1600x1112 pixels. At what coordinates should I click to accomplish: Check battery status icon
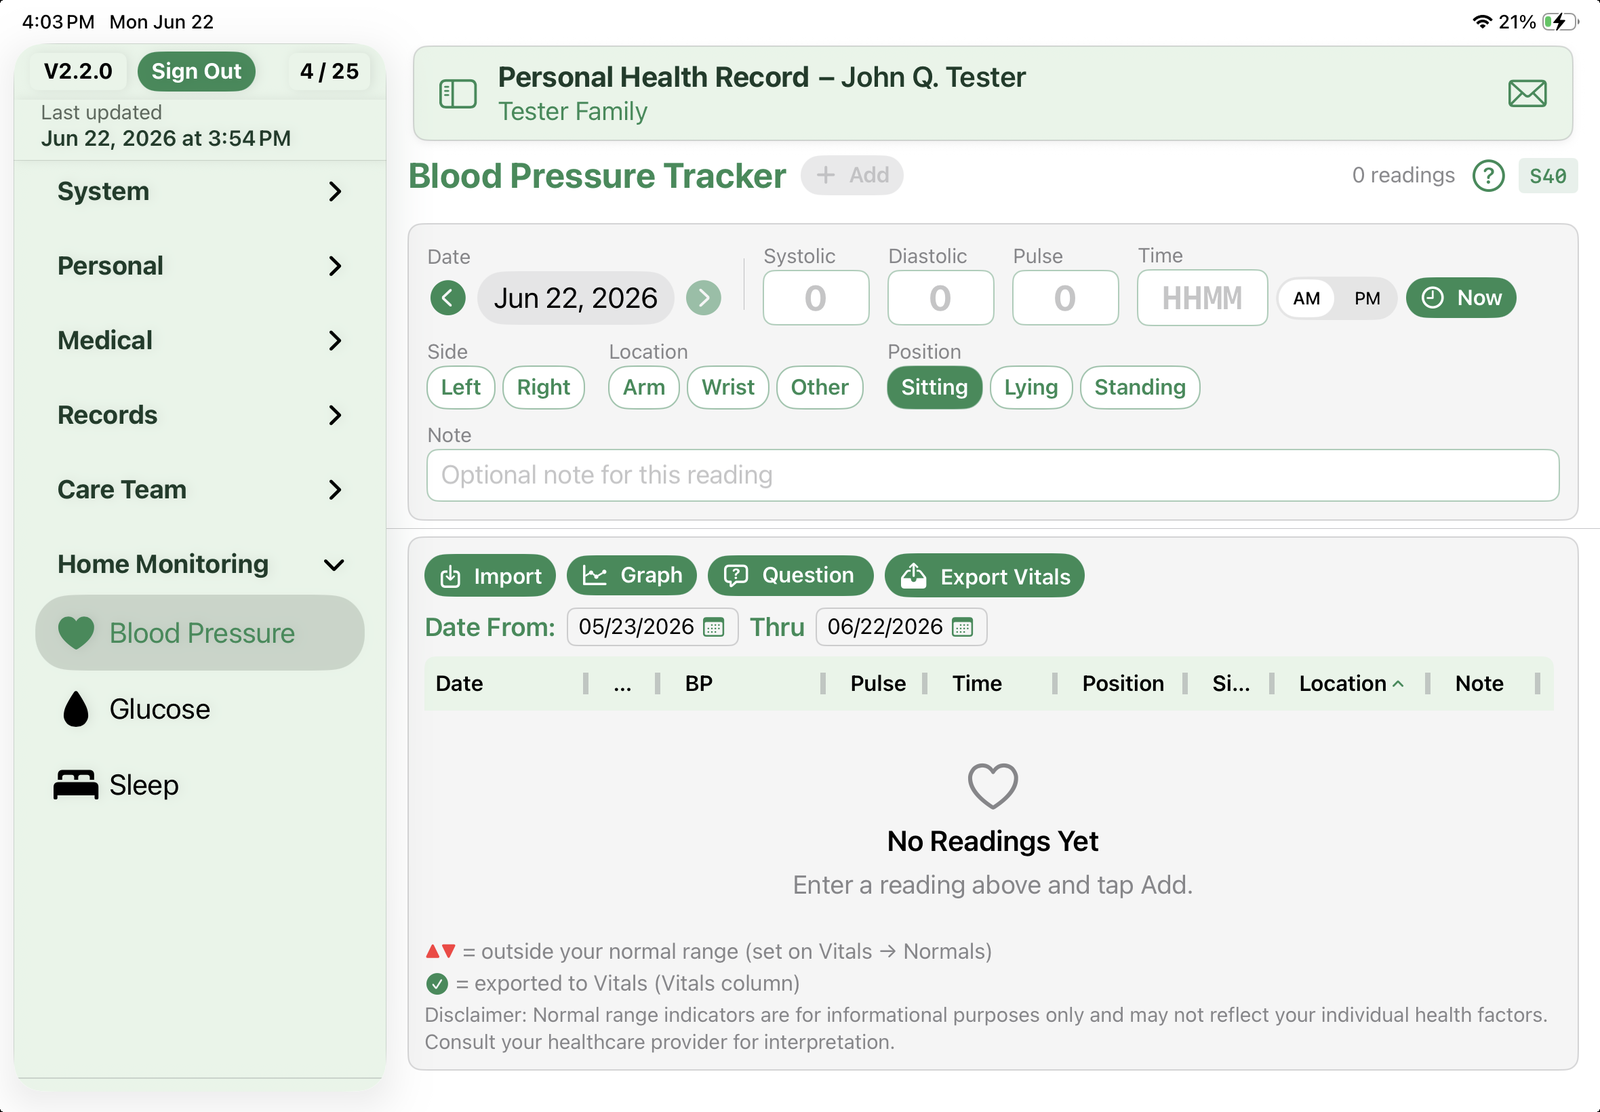(x=1558, y=22)
